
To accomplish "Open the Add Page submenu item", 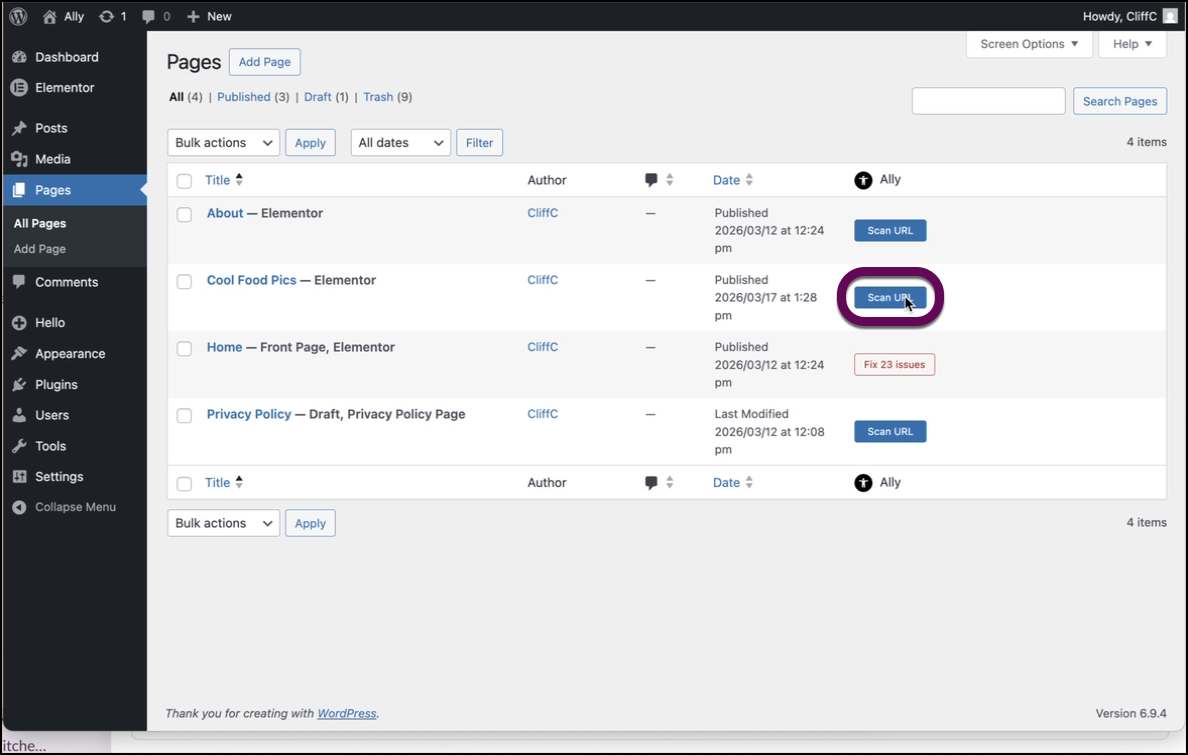I will pos(40,249).
